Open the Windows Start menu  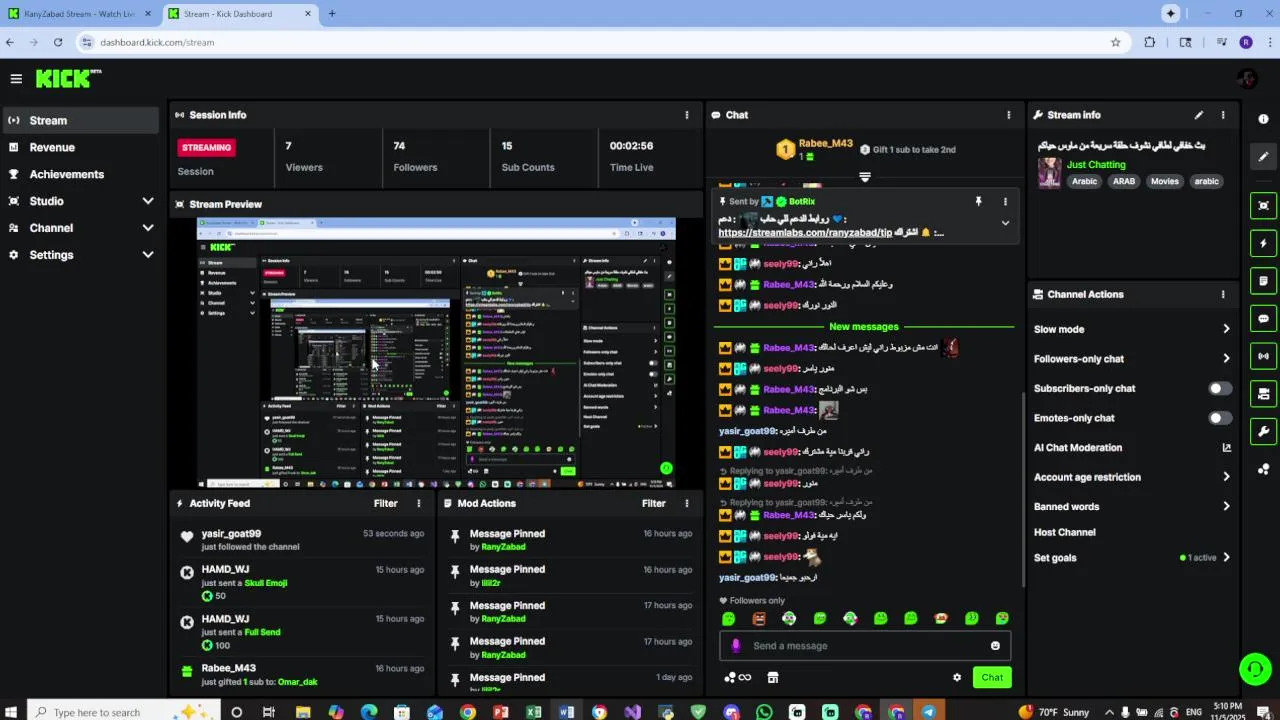pyautogui.click(x=13, y=712)
